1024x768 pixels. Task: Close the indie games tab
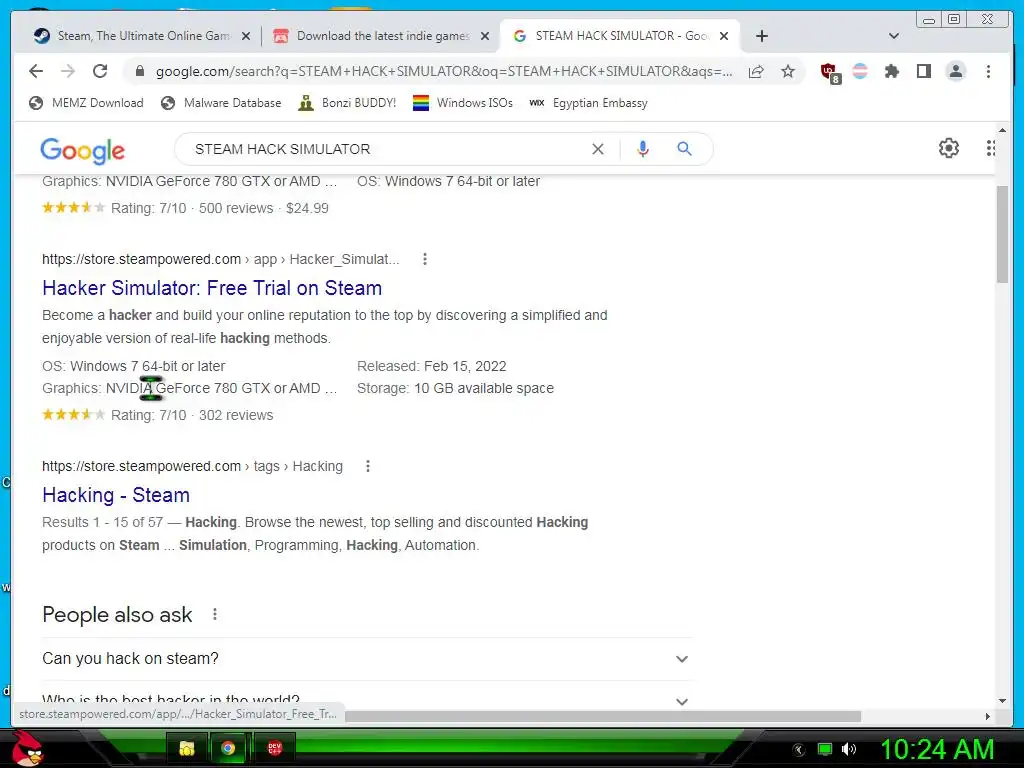[x=485, y=37]
